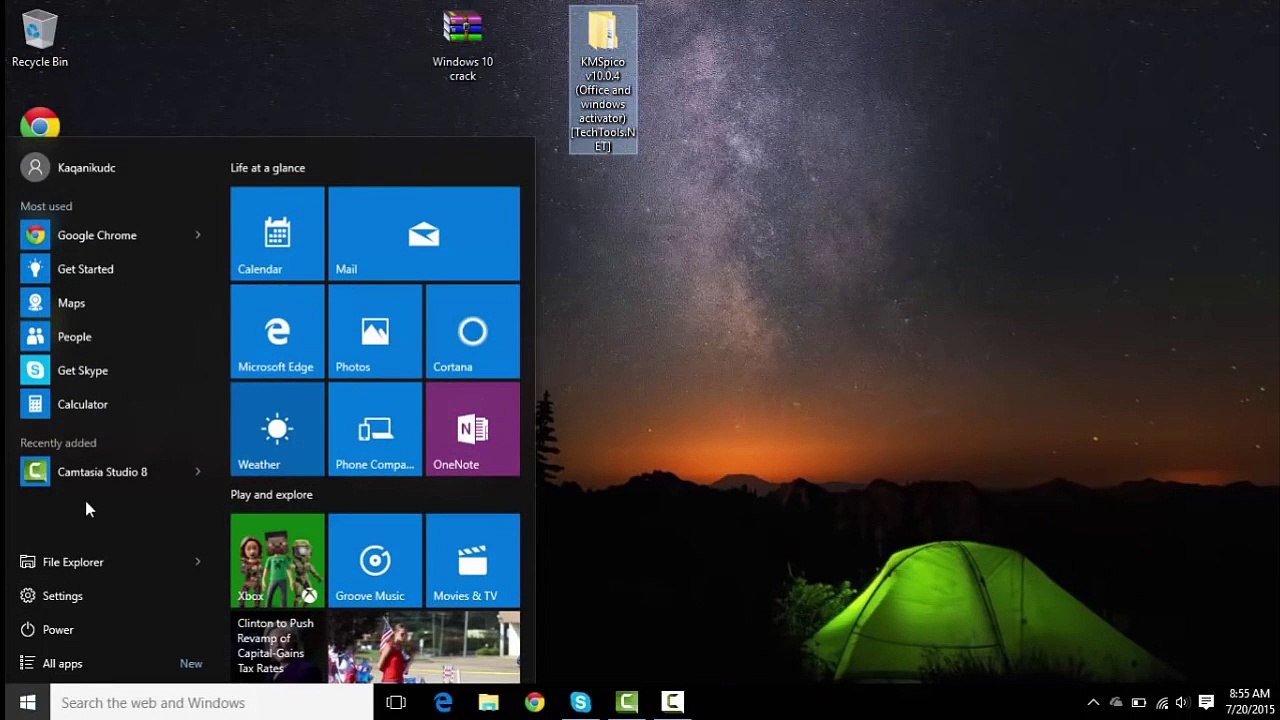Viewport: 1280px width, 720px height.
Task: Open the white Camtasia Recorder taskbar icon
Action: click(x=673, y=702)
